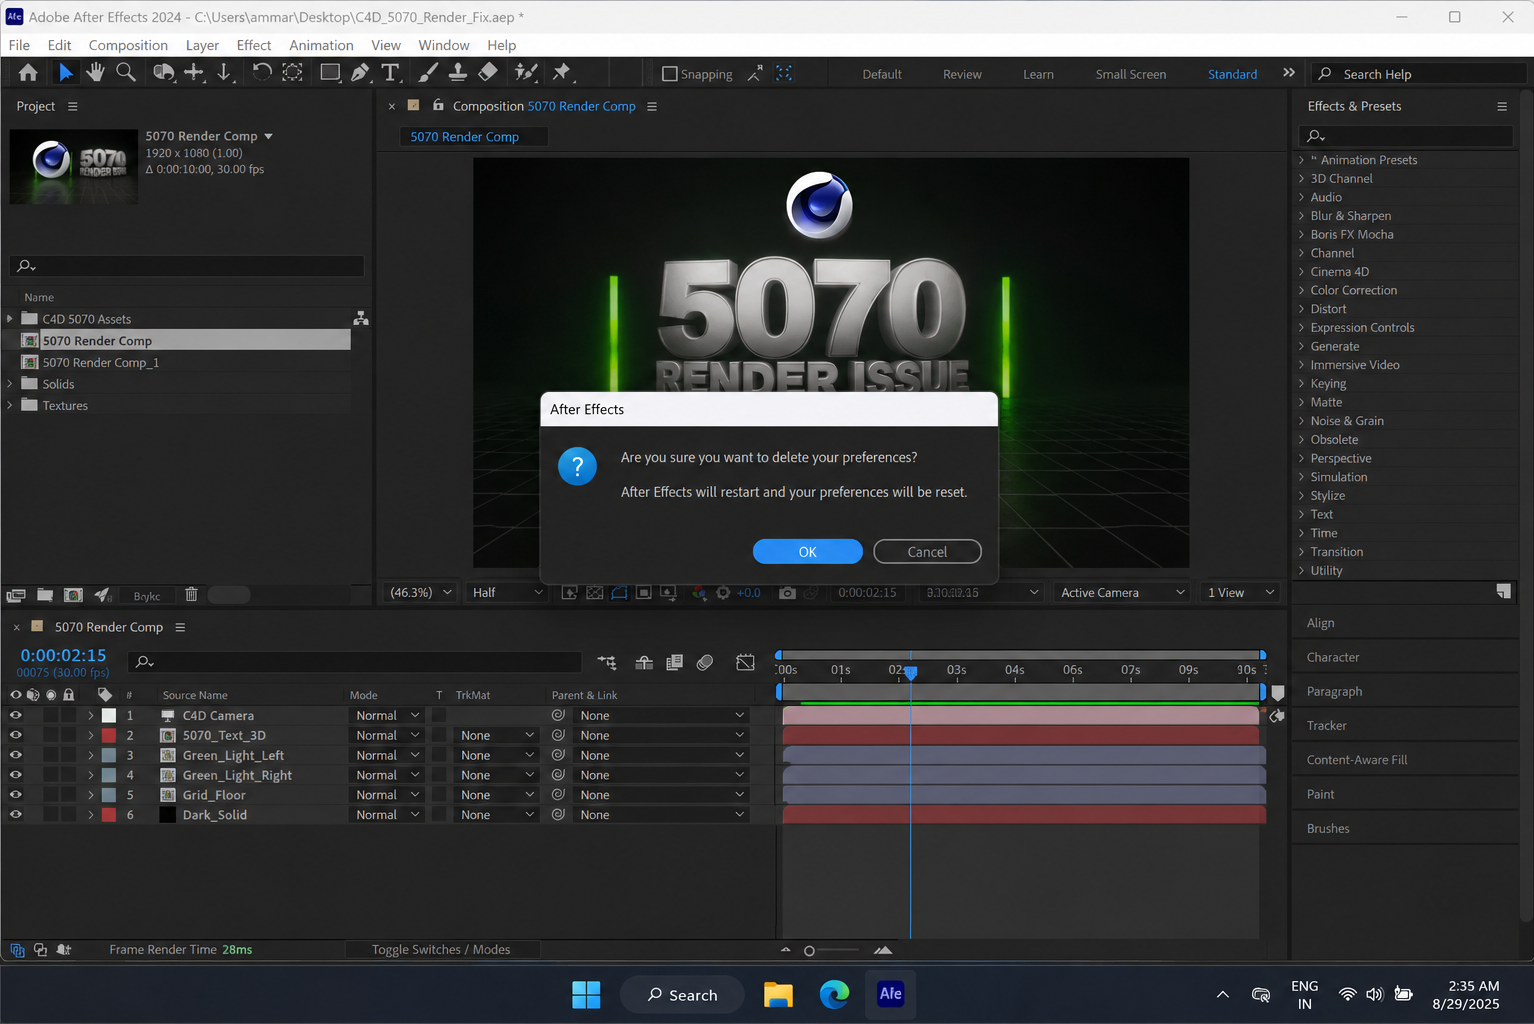
Task: Click label color swatch of Green_Light_Left
Action: [x=109, y=755]
